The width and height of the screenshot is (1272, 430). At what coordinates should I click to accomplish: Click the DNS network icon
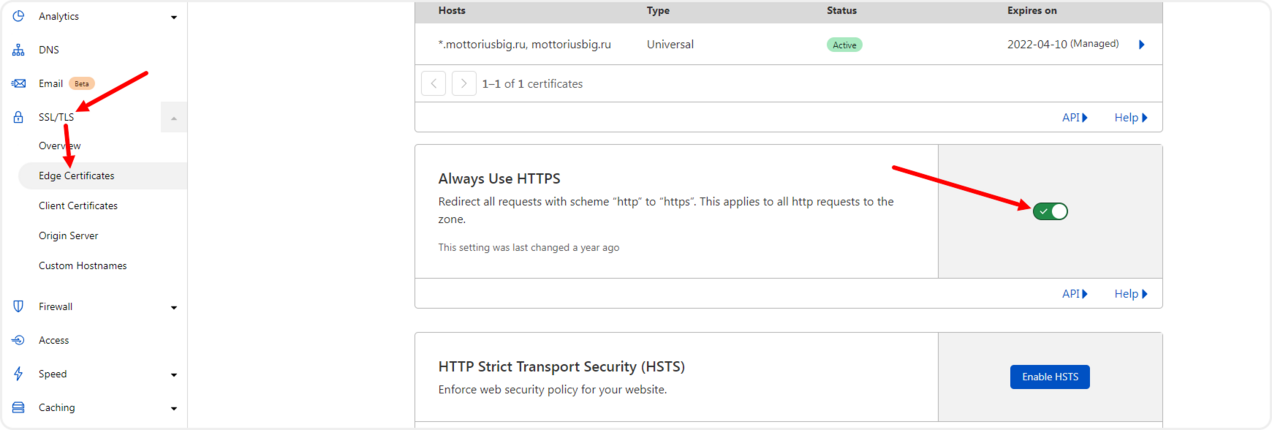click(x=18, y=50)
